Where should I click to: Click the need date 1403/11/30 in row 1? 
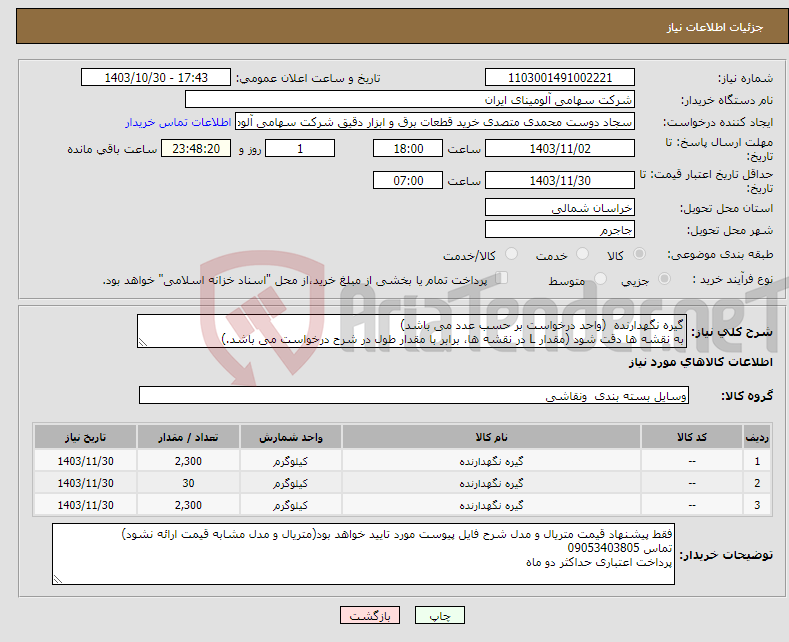click(86, 461)
